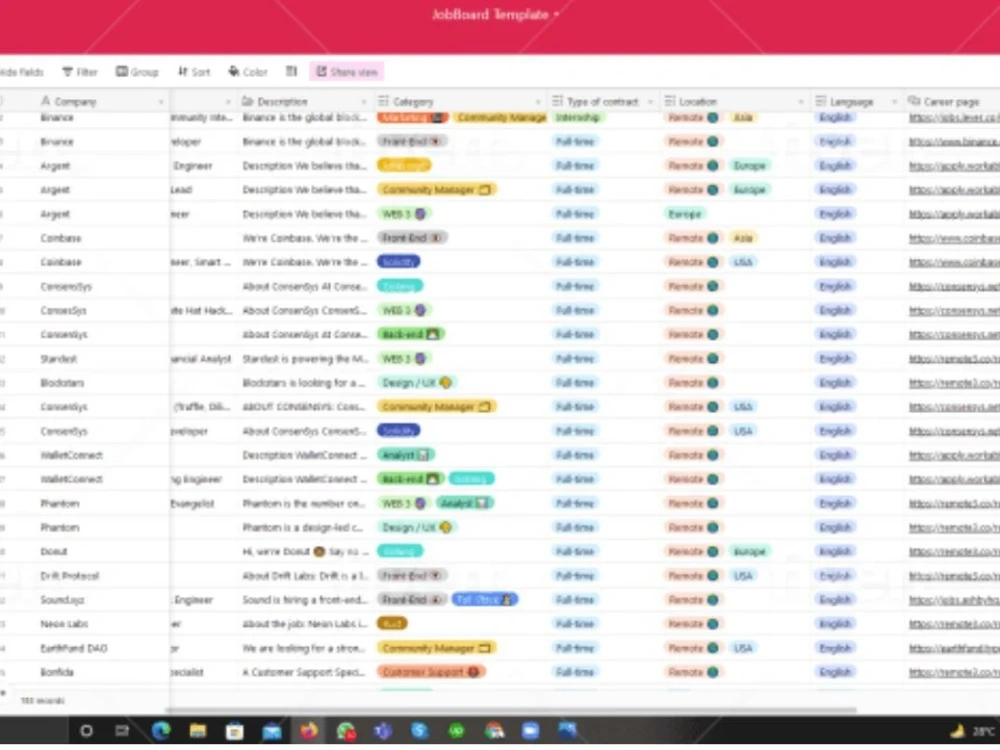Click Full-time tag in Neon Labs row
1000x750 pixels.
(575, 624)
